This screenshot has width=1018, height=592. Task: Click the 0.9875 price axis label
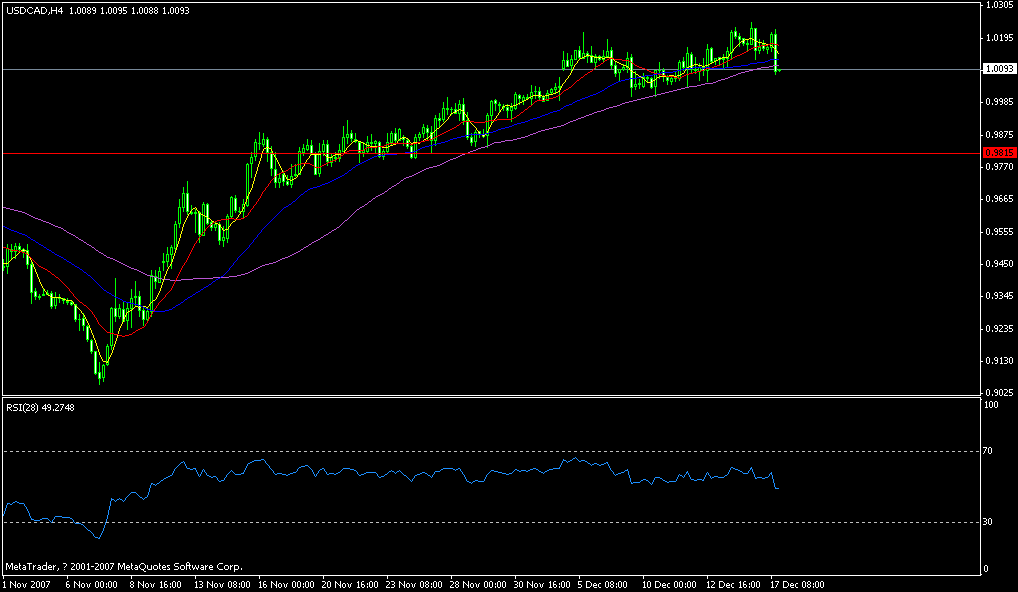1000,134
